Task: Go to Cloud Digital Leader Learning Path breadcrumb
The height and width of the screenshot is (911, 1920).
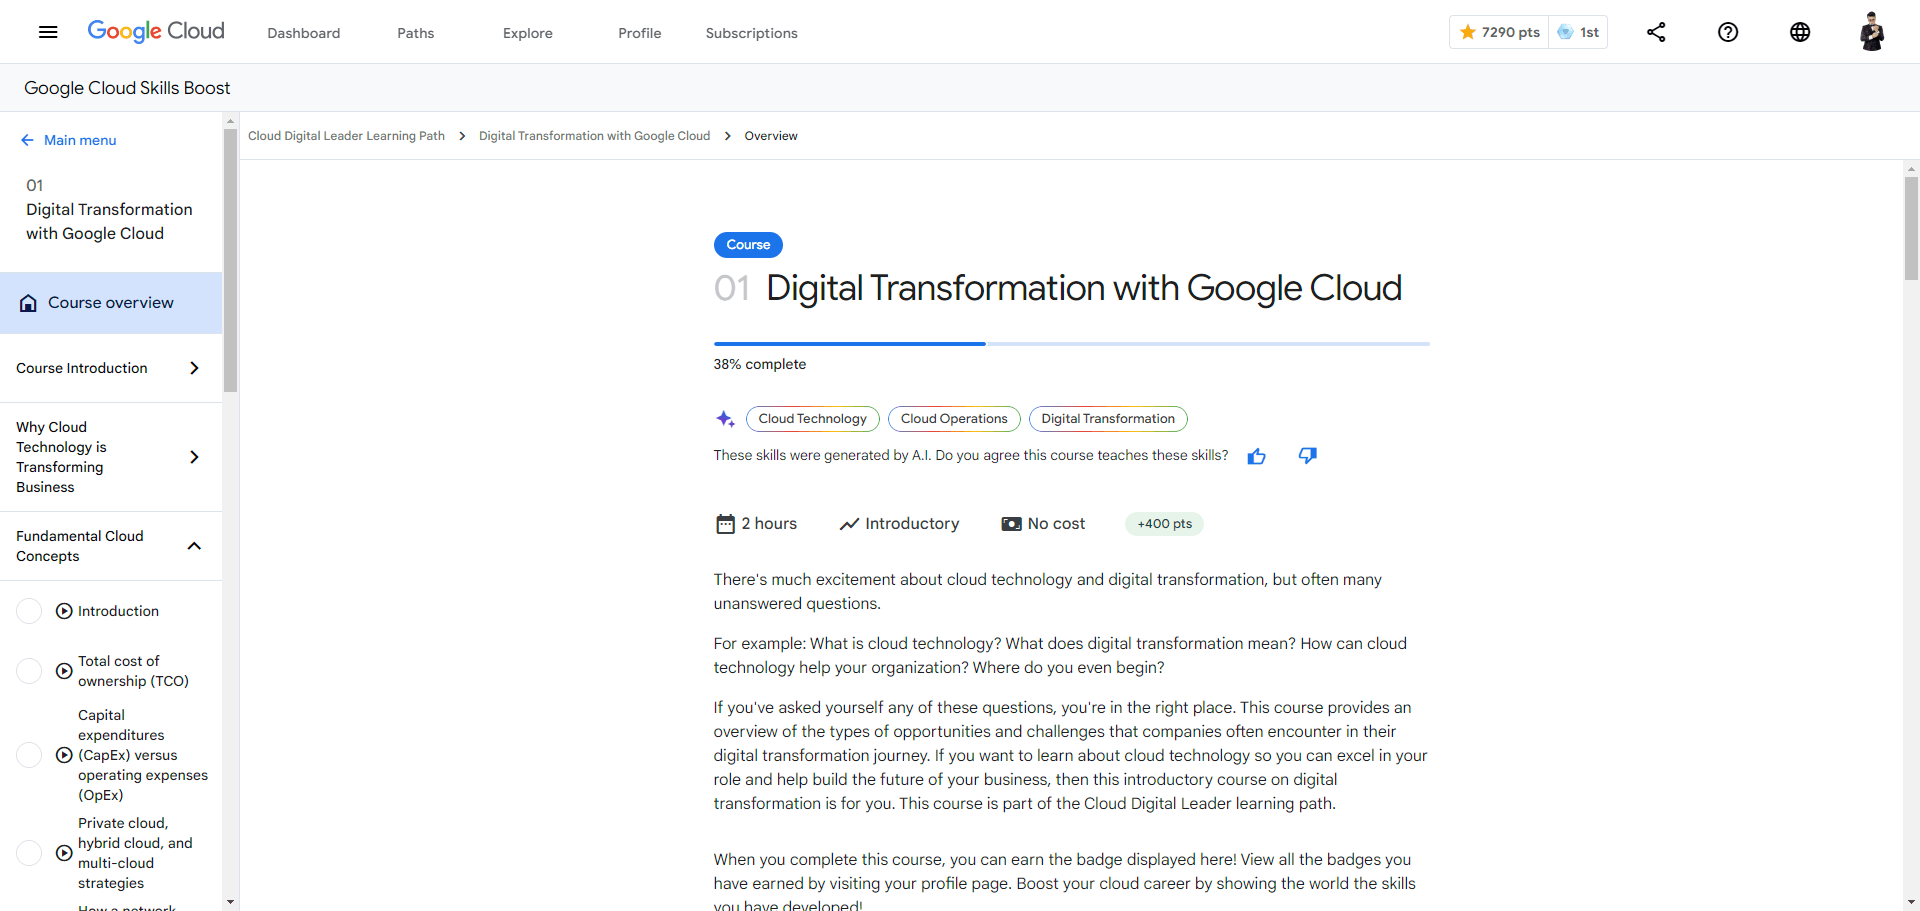Action: coord(346,136)
